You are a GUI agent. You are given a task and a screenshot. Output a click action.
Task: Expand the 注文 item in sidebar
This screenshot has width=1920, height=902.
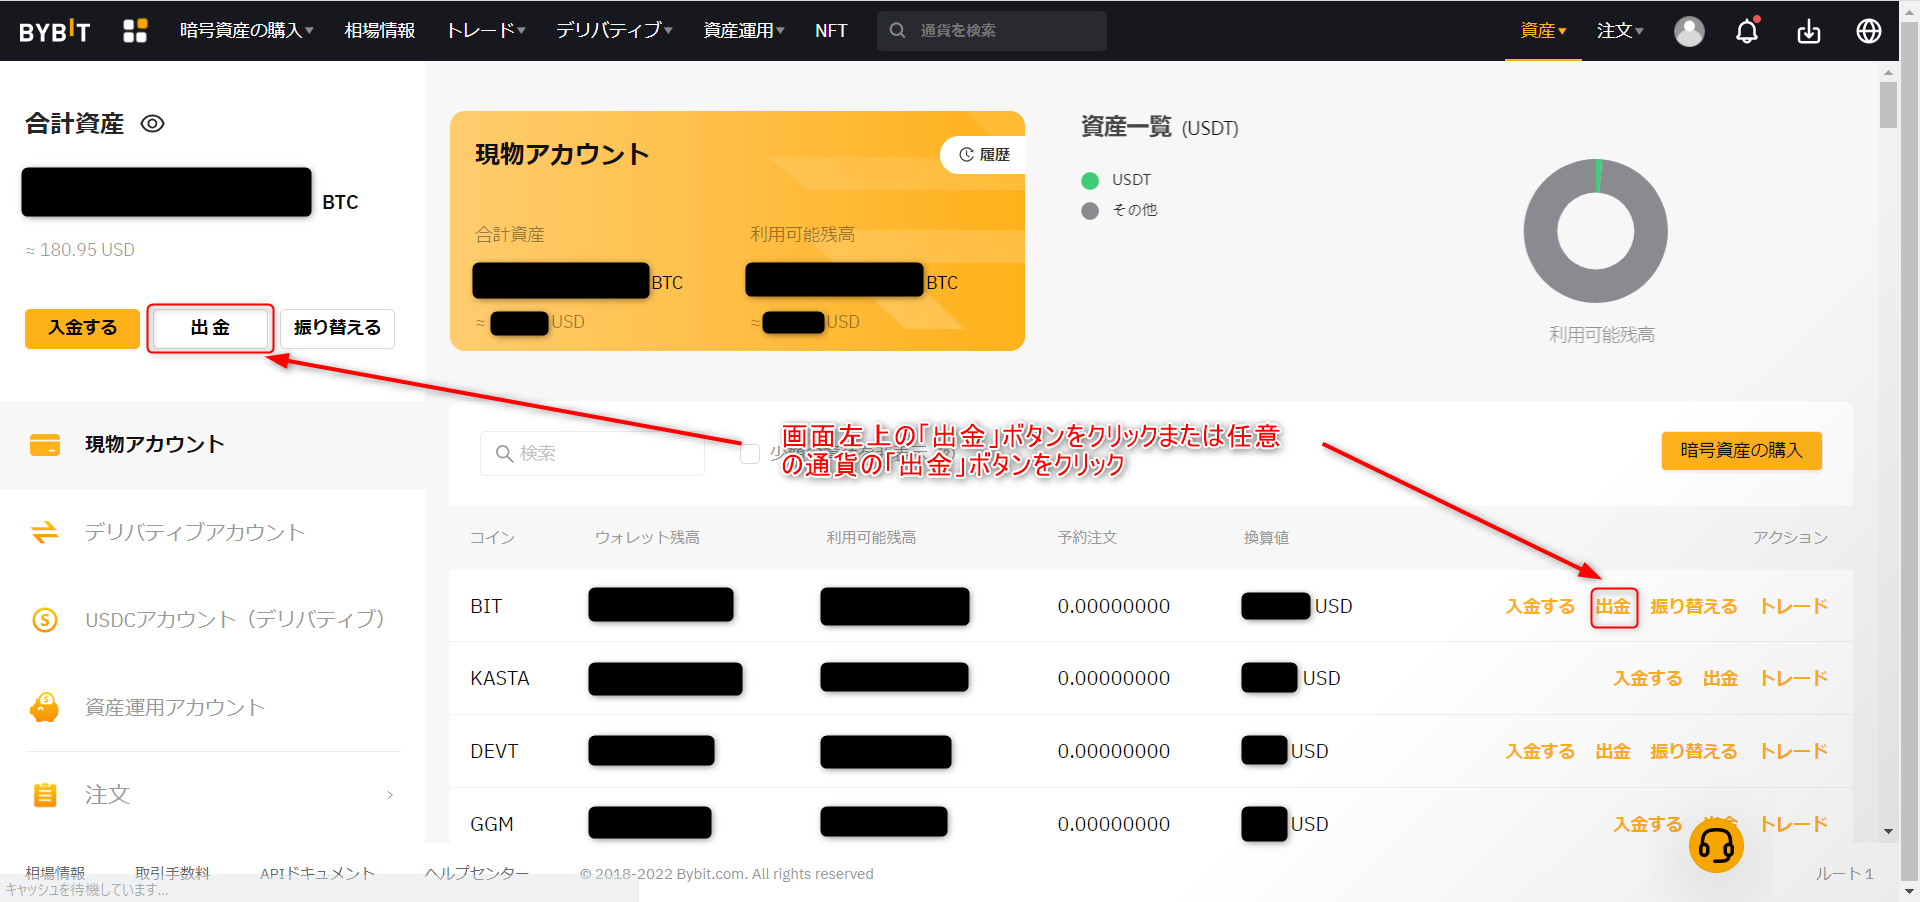point(212,795)
